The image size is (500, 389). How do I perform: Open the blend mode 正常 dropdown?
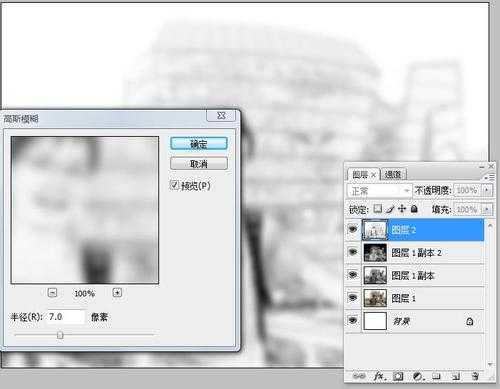coord(379,191)
